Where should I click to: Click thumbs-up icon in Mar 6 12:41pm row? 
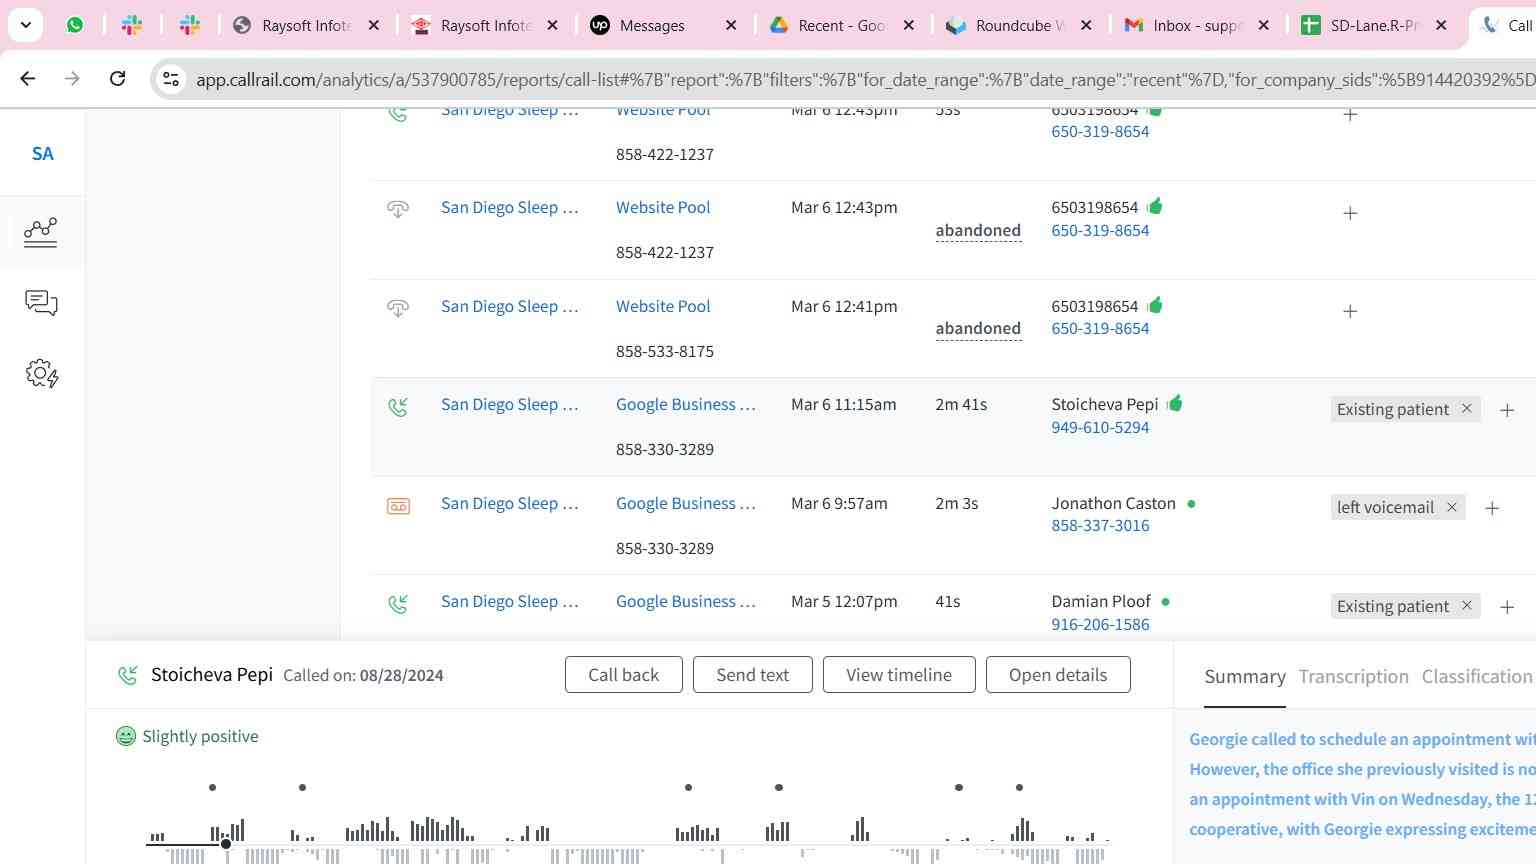pyautogui.click(x=1155, y=305)
